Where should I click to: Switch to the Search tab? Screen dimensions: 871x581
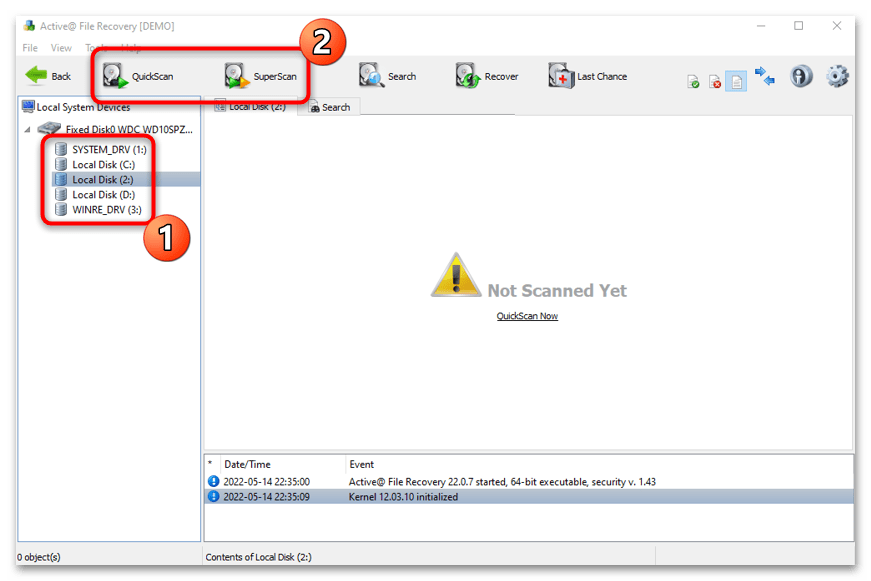click(x=330, y=107)
